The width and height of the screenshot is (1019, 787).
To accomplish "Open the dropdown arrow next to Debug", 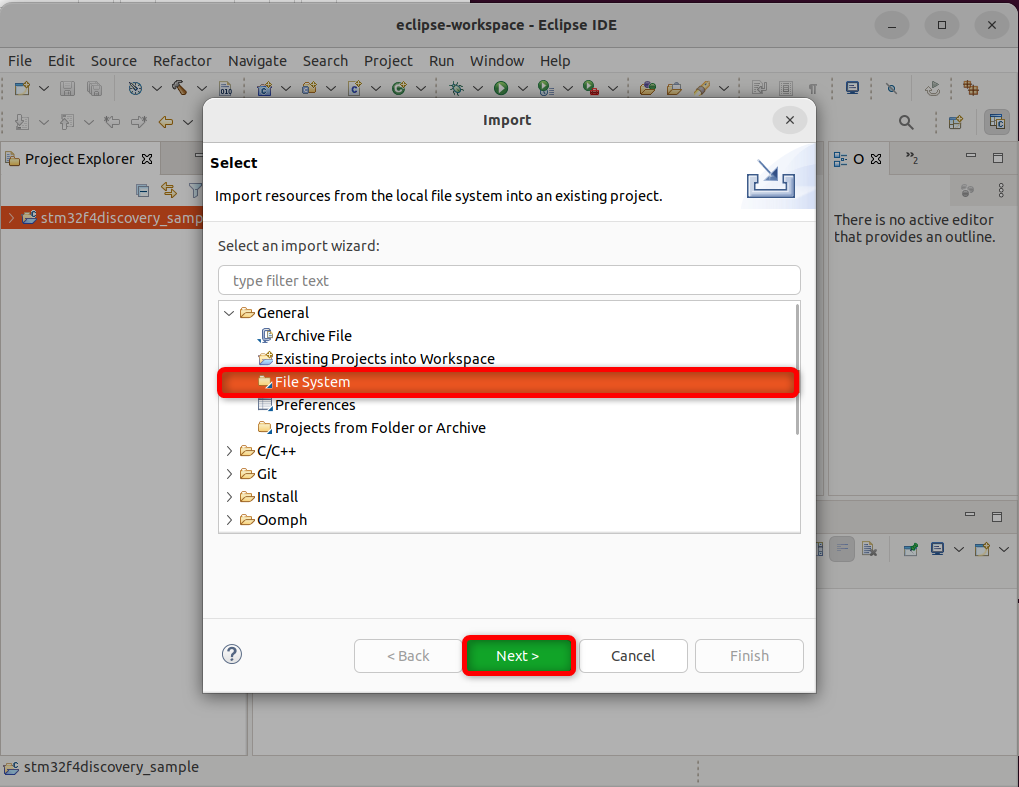I will pos(478,88).
